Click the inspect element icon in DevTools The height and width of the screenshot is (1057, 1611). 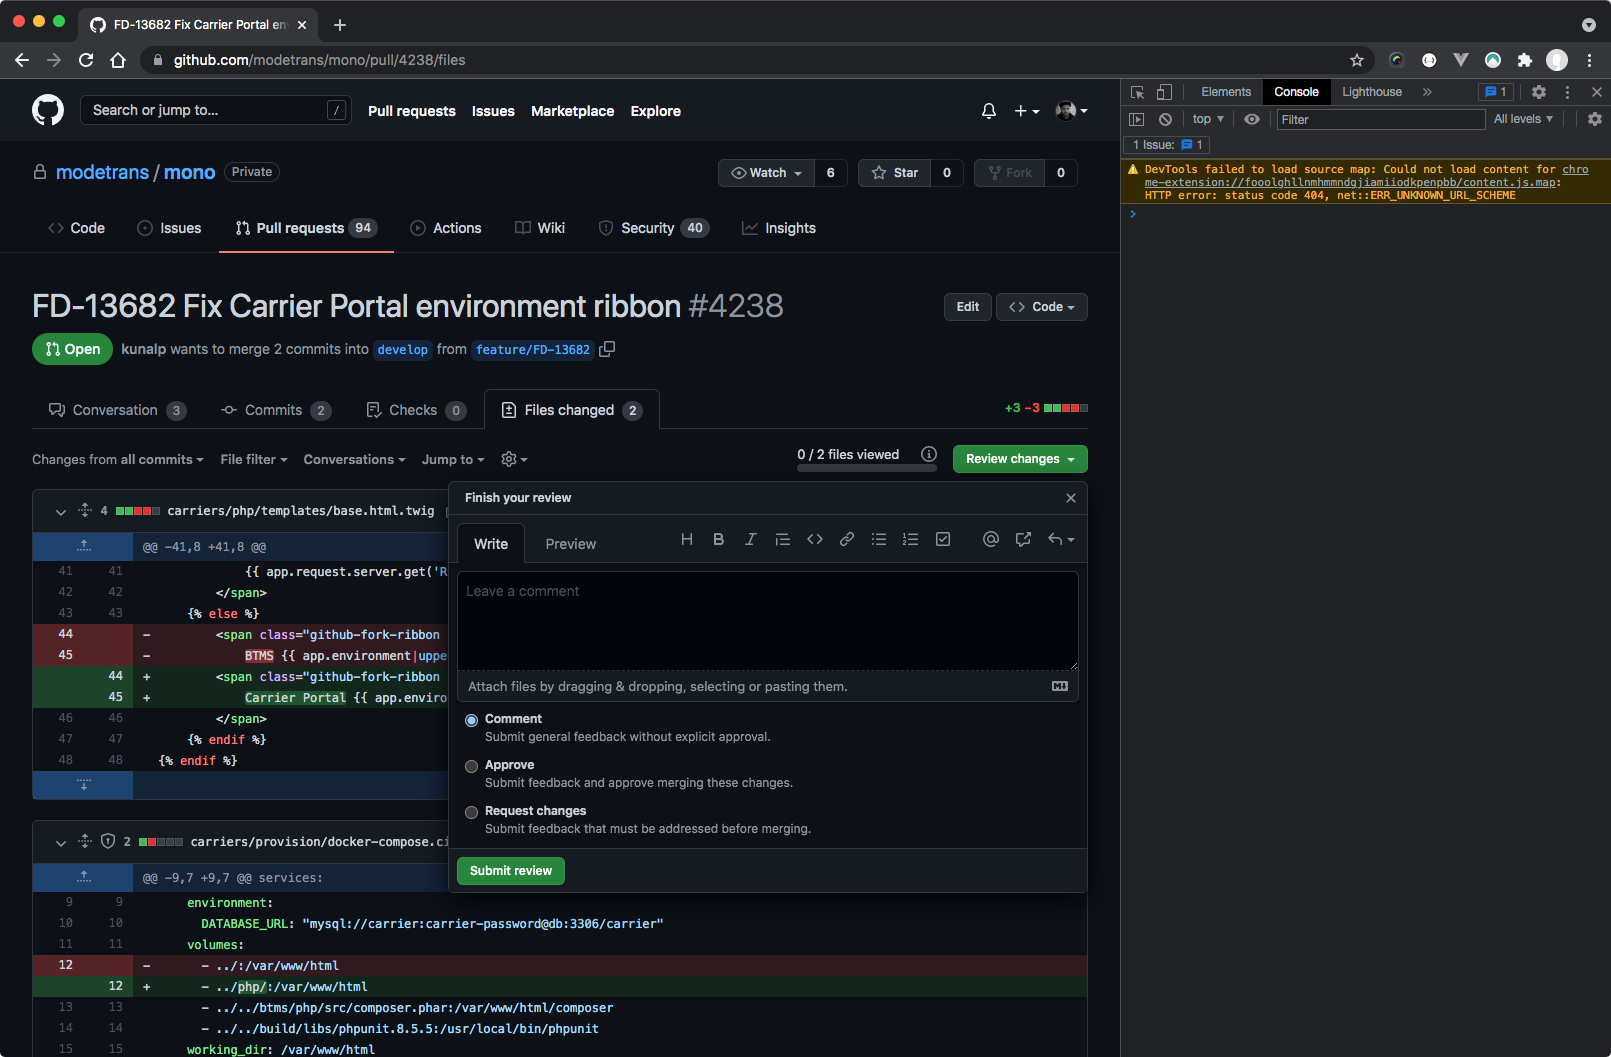point(1136,91)
